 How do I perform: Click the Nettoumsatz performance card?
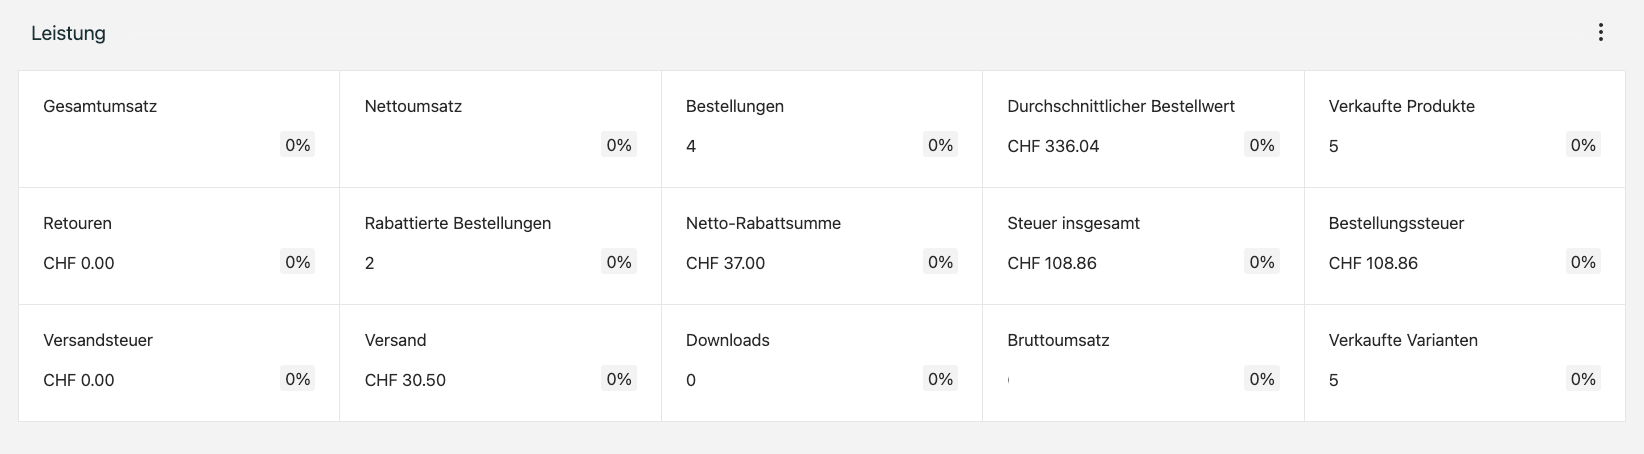point(500,128)
